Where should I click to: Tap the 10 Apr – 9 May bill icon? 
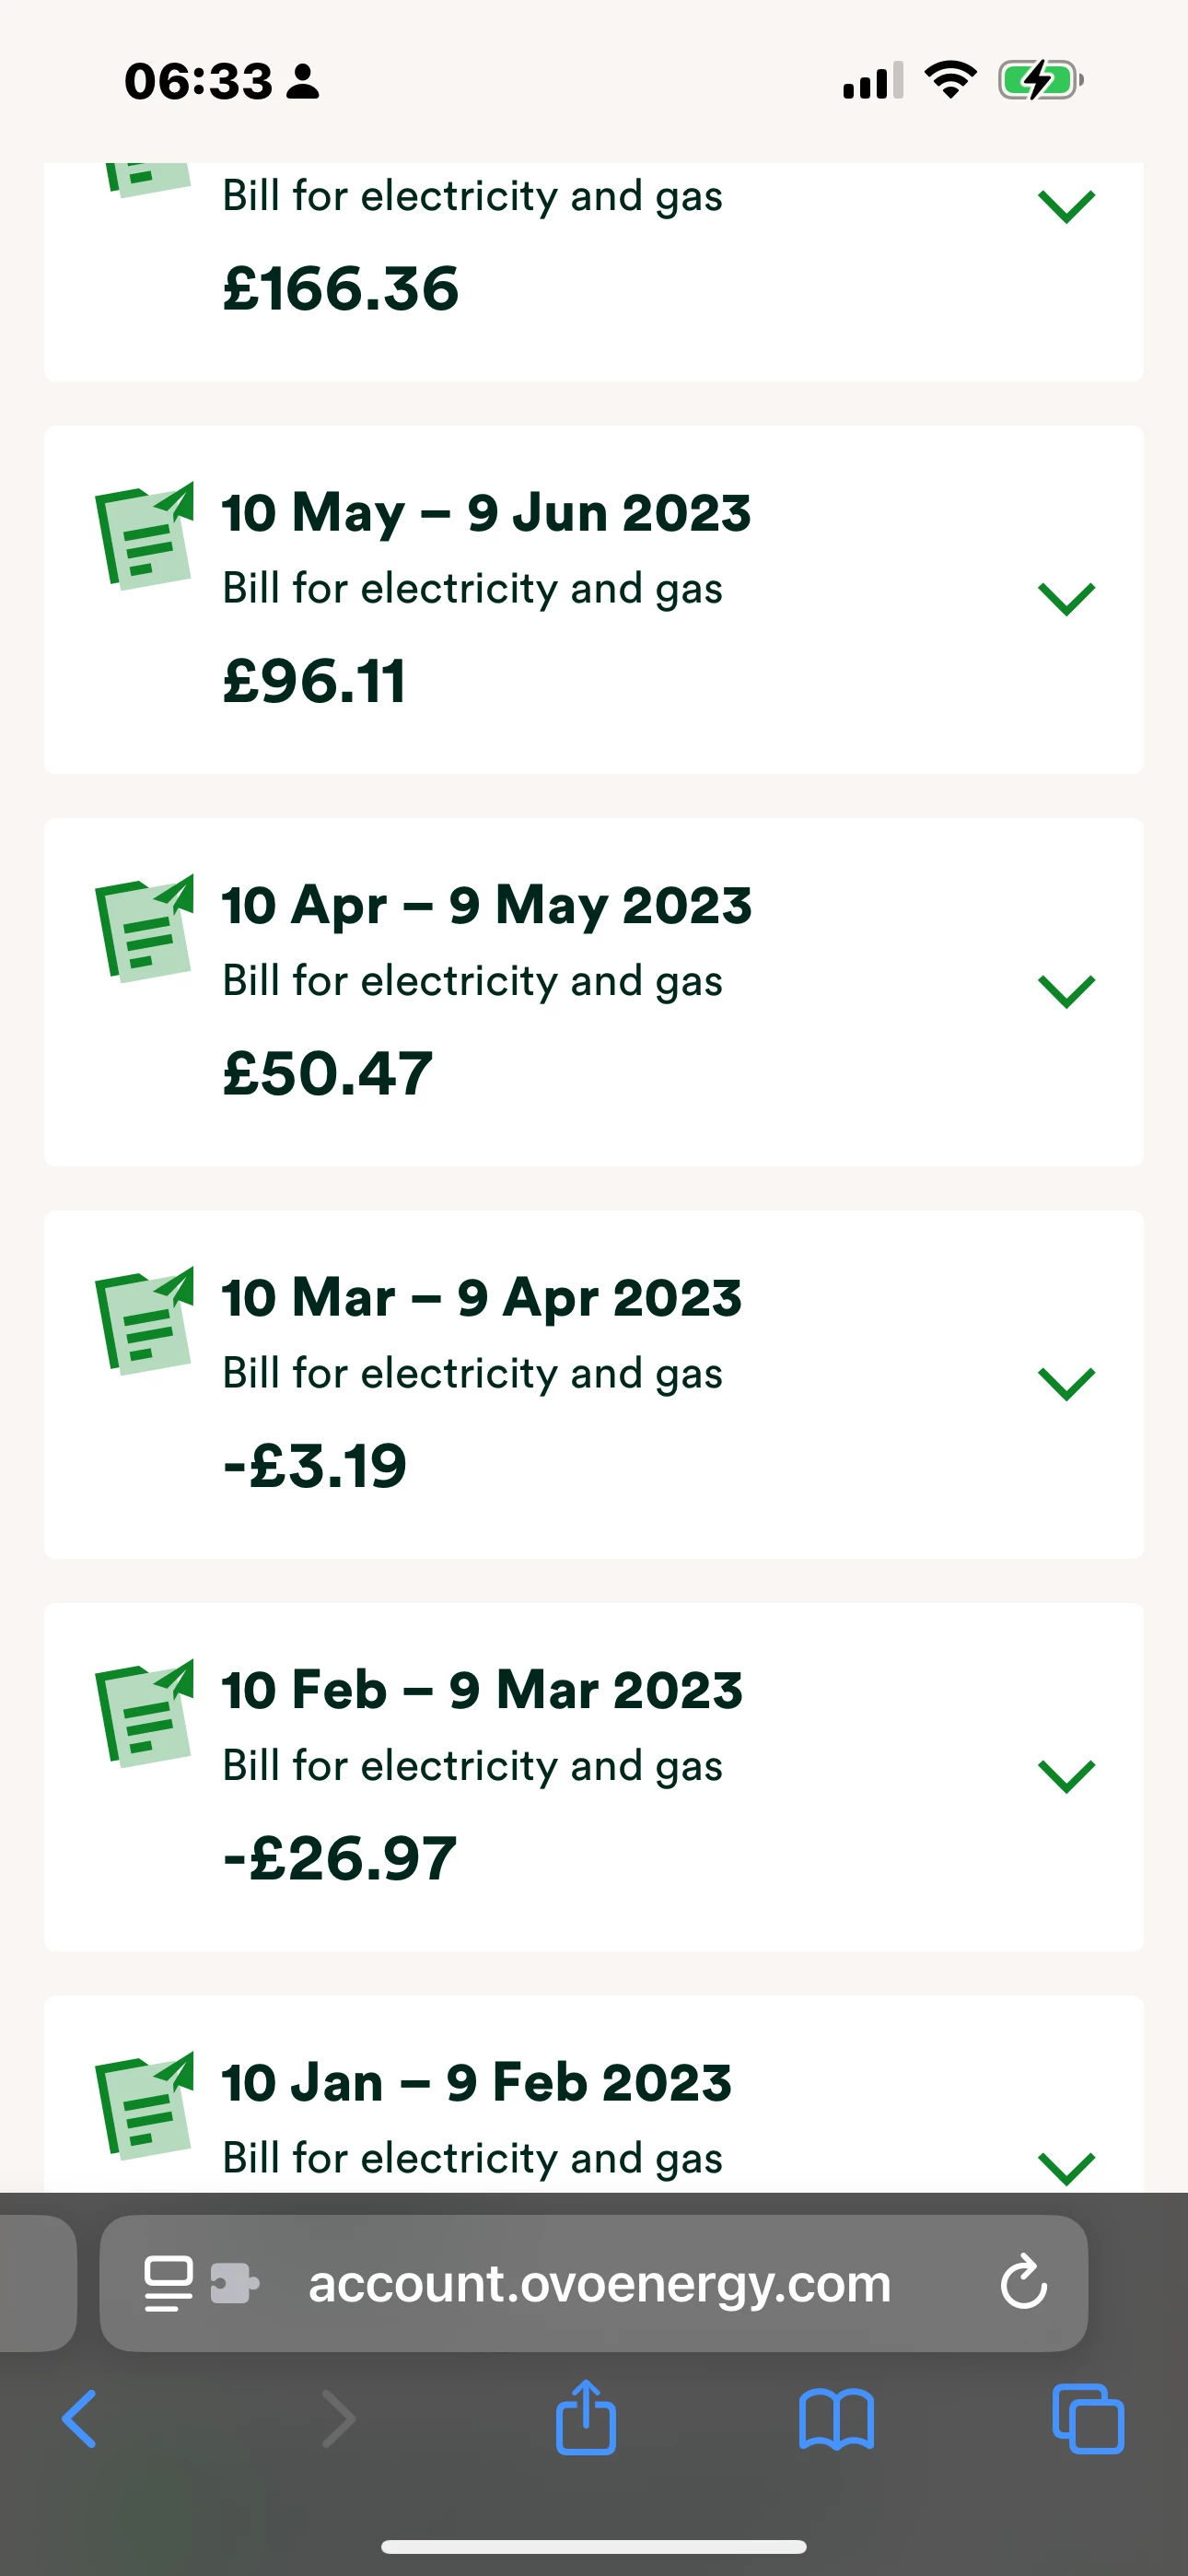[x=145, y=928]
